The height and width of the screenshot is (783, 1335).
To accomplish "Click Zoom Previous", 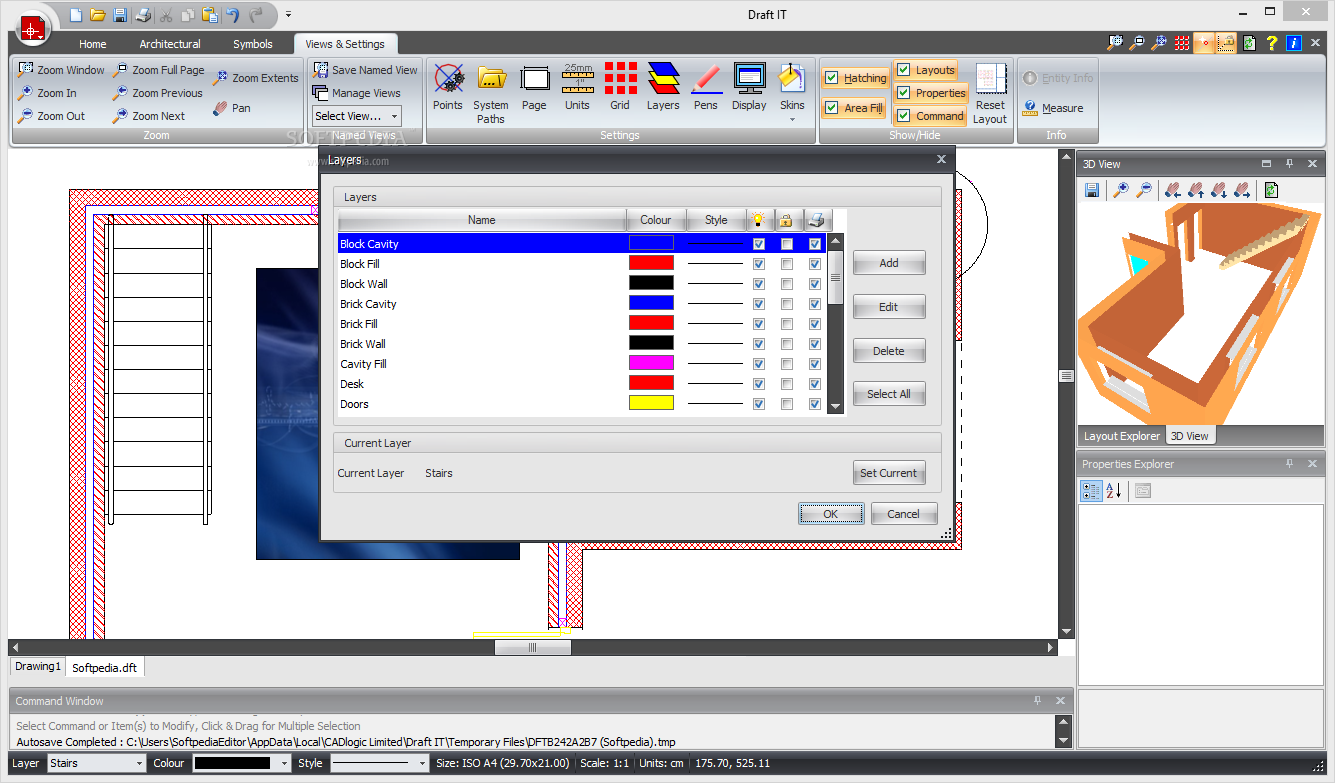I will [x=158, y=93].
